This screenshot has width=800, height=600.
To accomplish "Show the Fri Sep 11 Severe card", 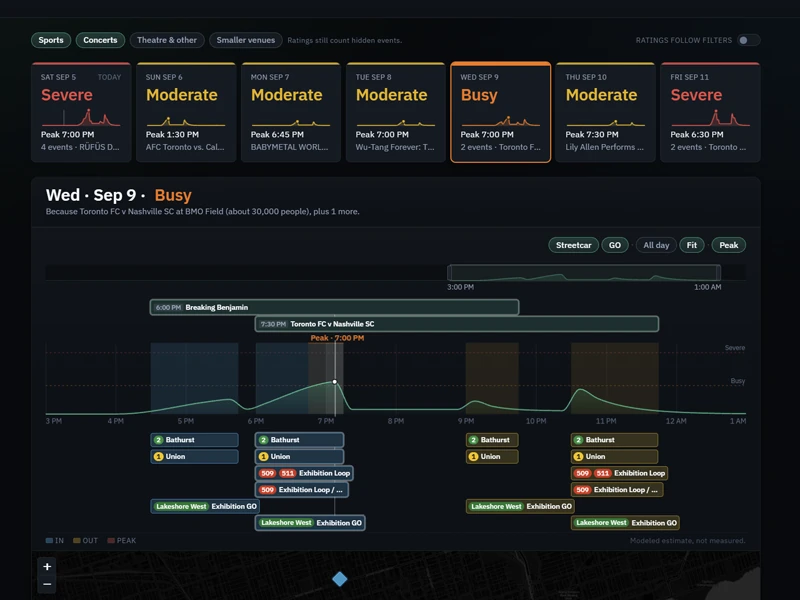I will [x=710, y=112].
